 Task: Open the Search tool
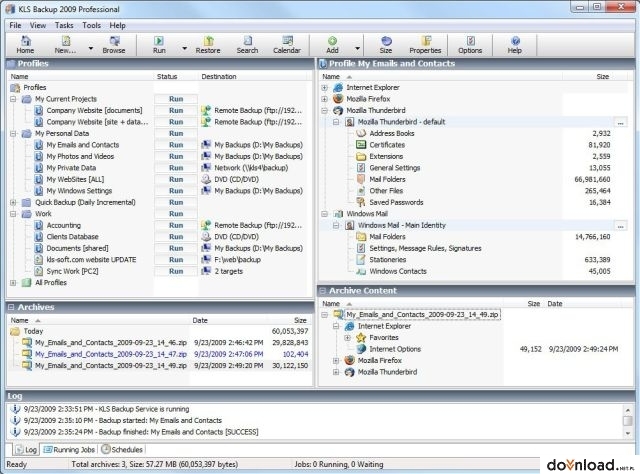(247, 45)
